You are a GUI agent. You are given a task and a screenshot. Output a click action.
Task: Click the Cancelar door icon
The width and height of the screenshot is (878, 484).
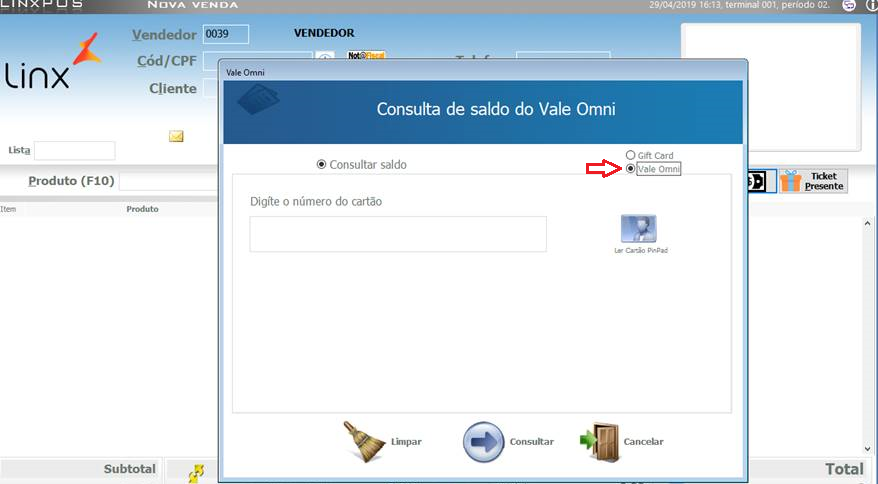[x=600, y=441]
